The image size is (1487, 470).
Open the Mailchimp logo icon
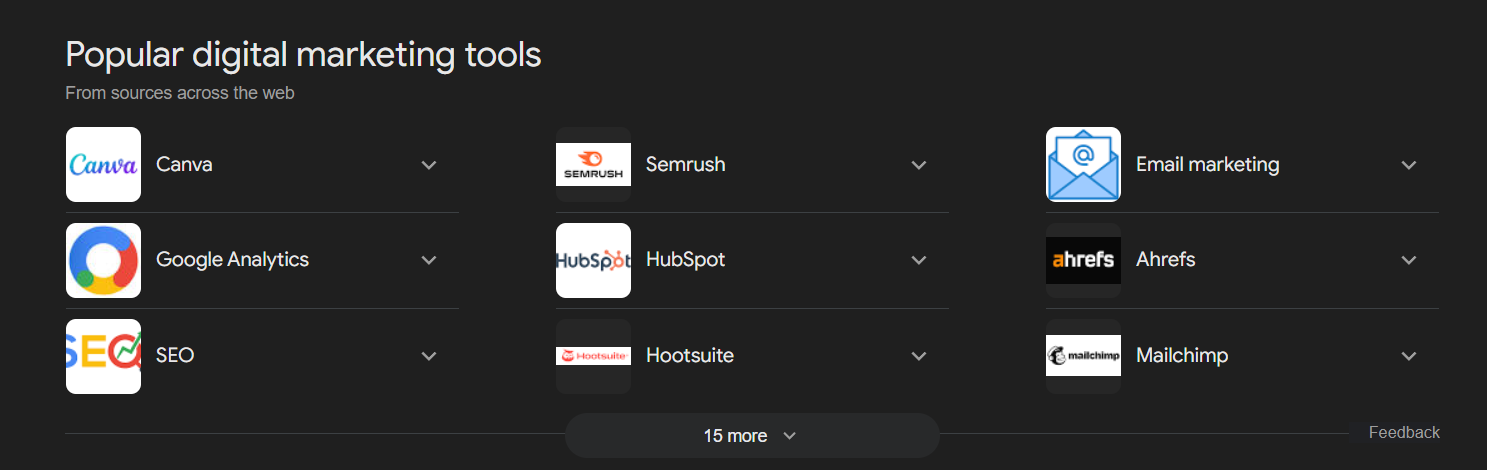pos(1083,356)
